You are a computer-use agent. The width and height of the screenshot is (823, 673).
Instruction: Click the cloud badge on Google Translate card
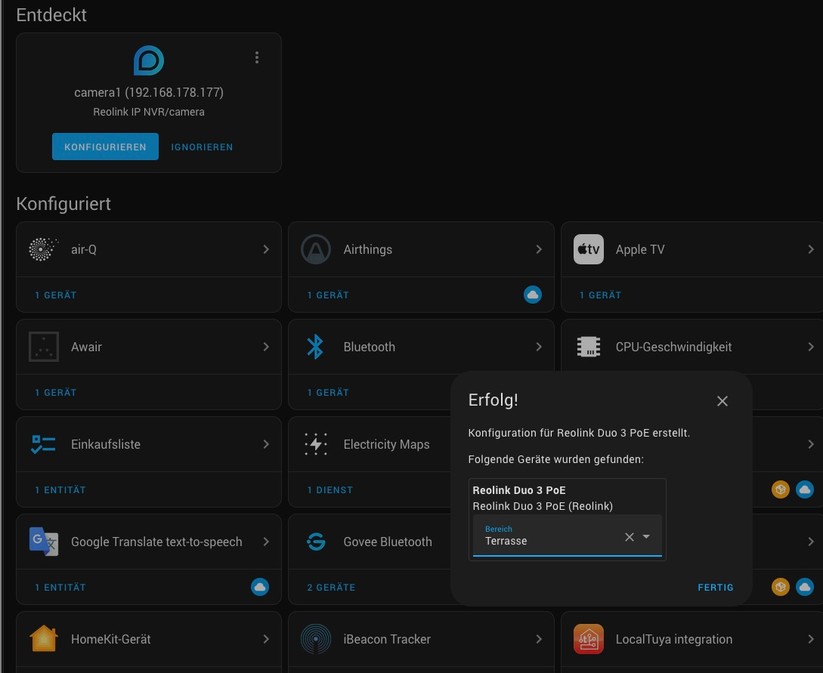coord(259,587)
